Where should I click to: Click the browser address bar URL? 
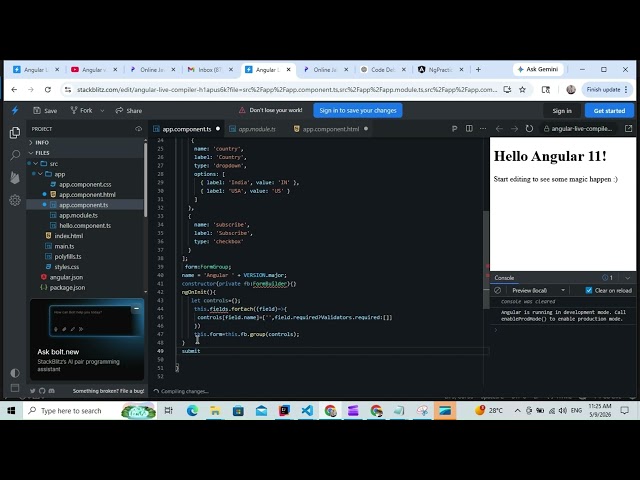point(287,89)
